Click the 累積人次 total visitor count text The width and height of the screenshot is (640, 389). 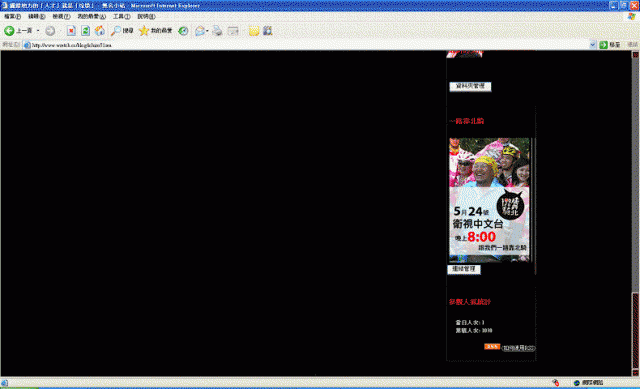[x=474, y=331]
